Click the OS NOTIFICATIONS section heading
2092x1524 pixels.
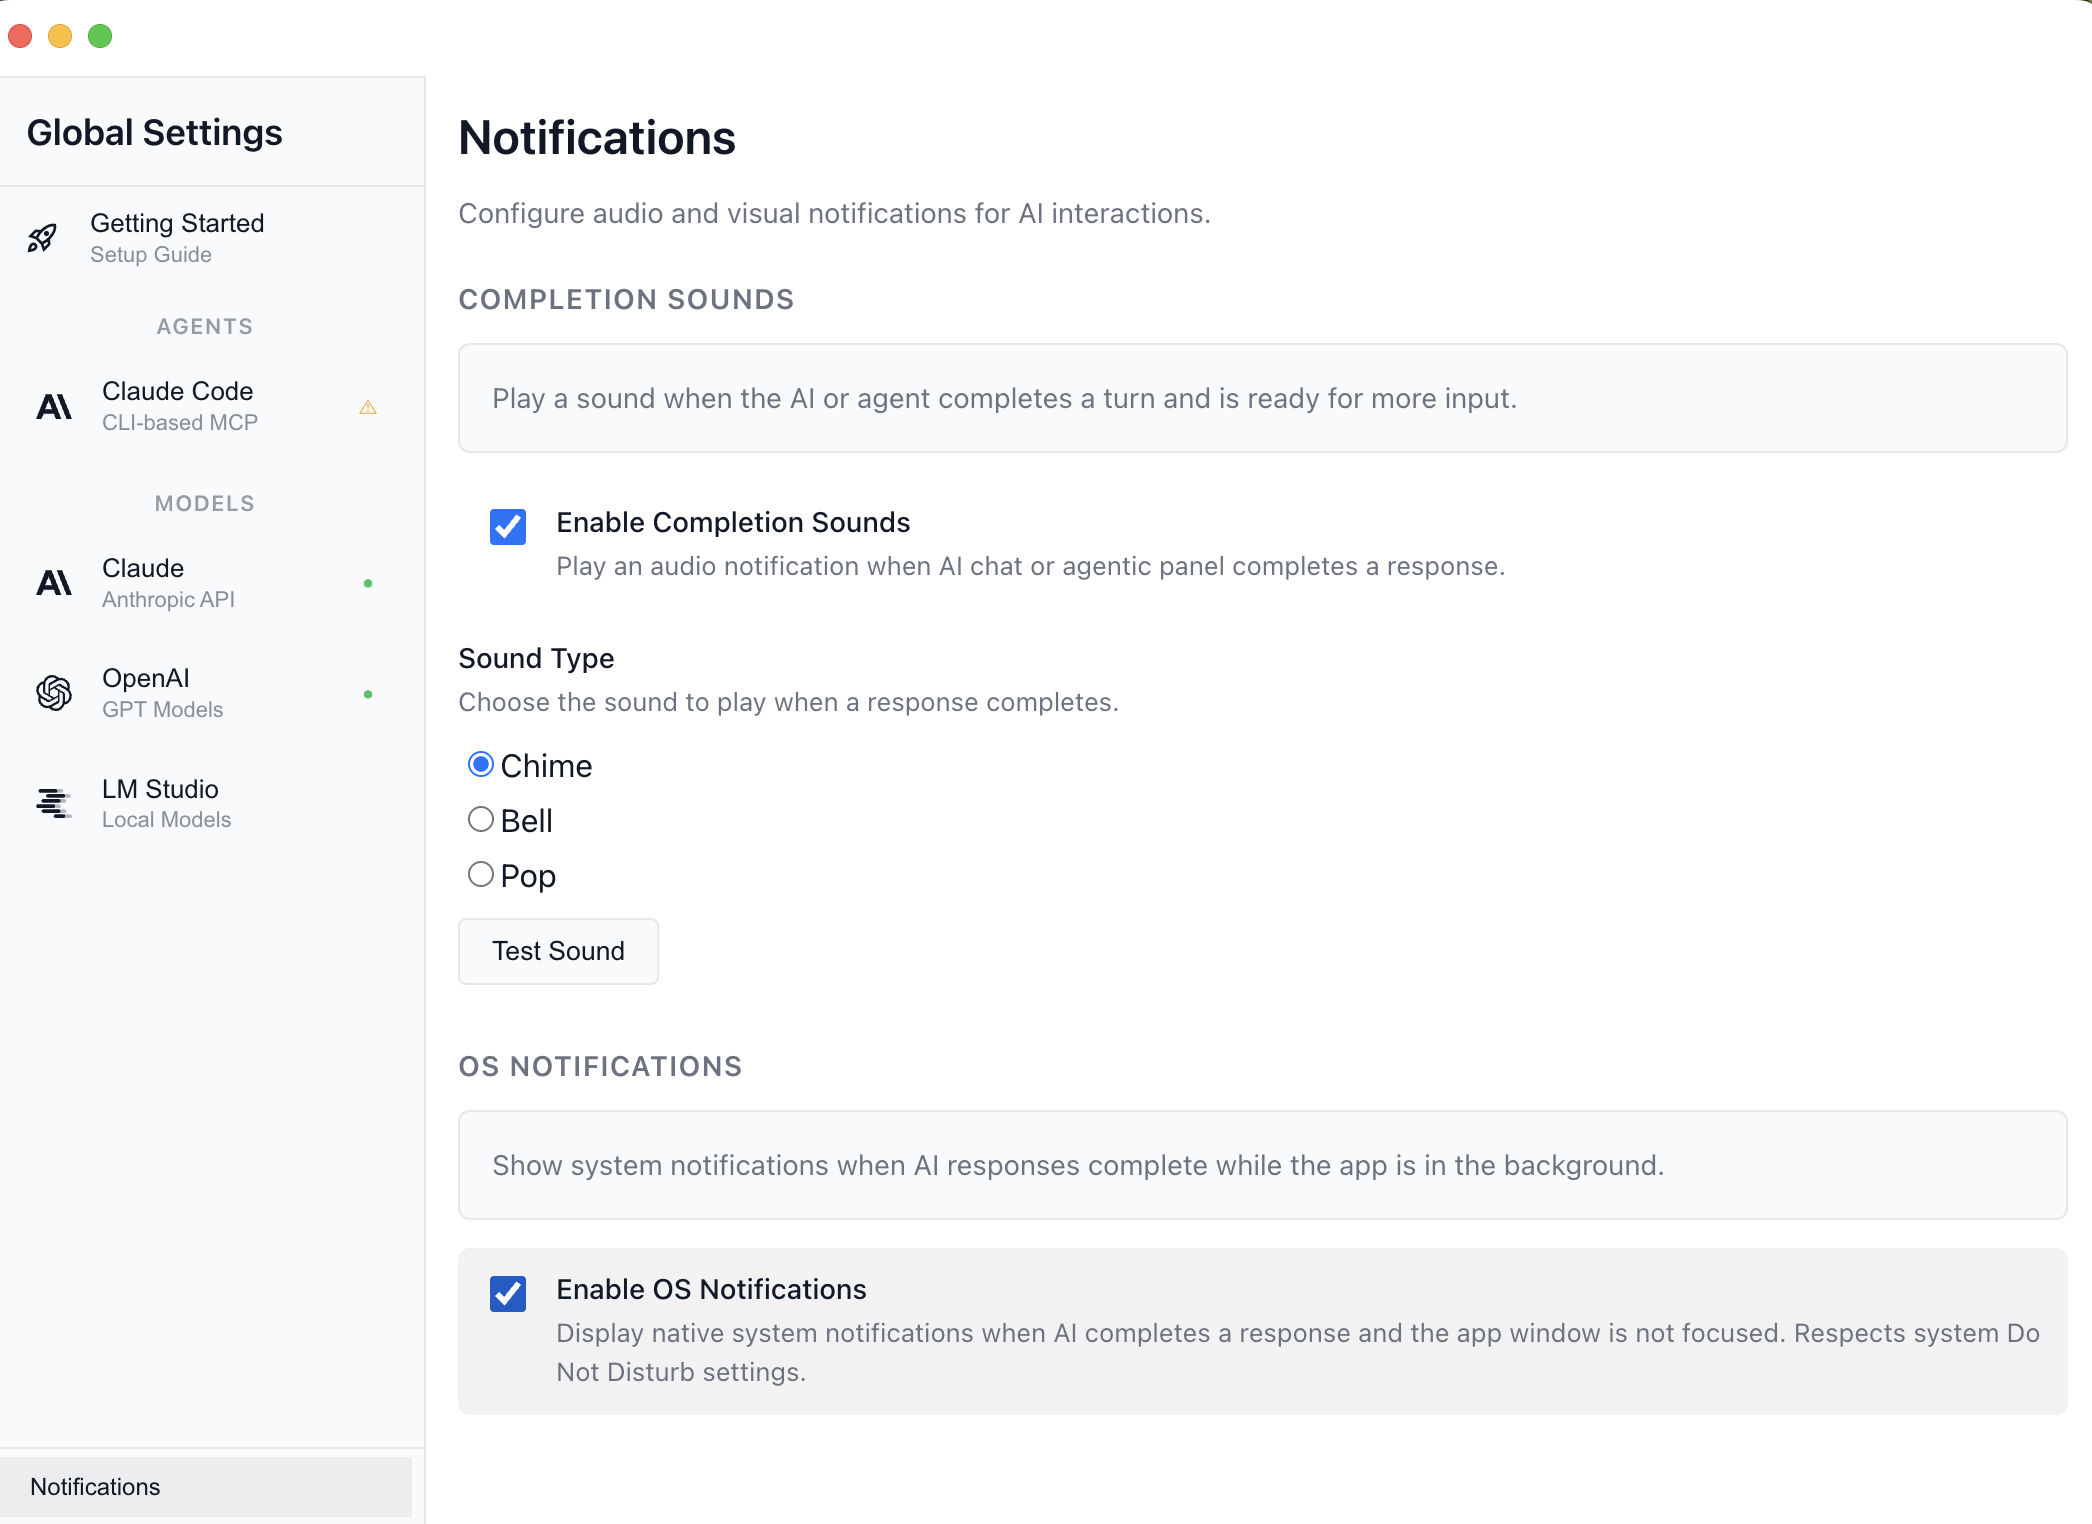point(600,1066)
